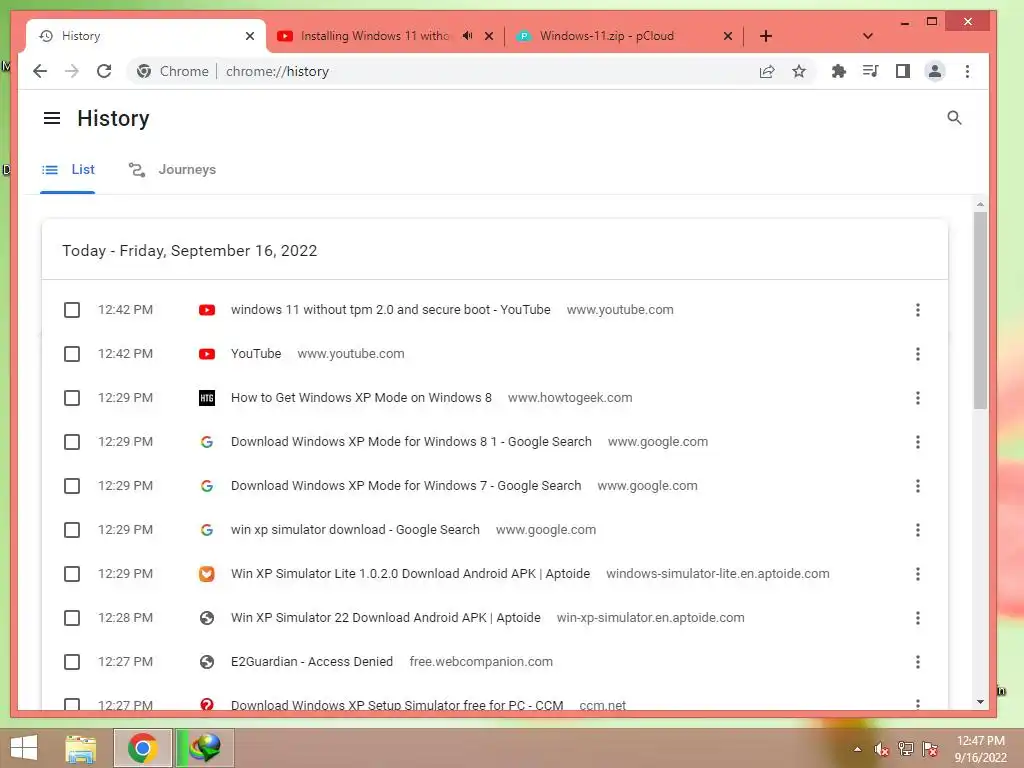This screenshot has height=768, width=1024.
Task: Click the history page scrollbar thumb
Action: [x=980, y=310]
